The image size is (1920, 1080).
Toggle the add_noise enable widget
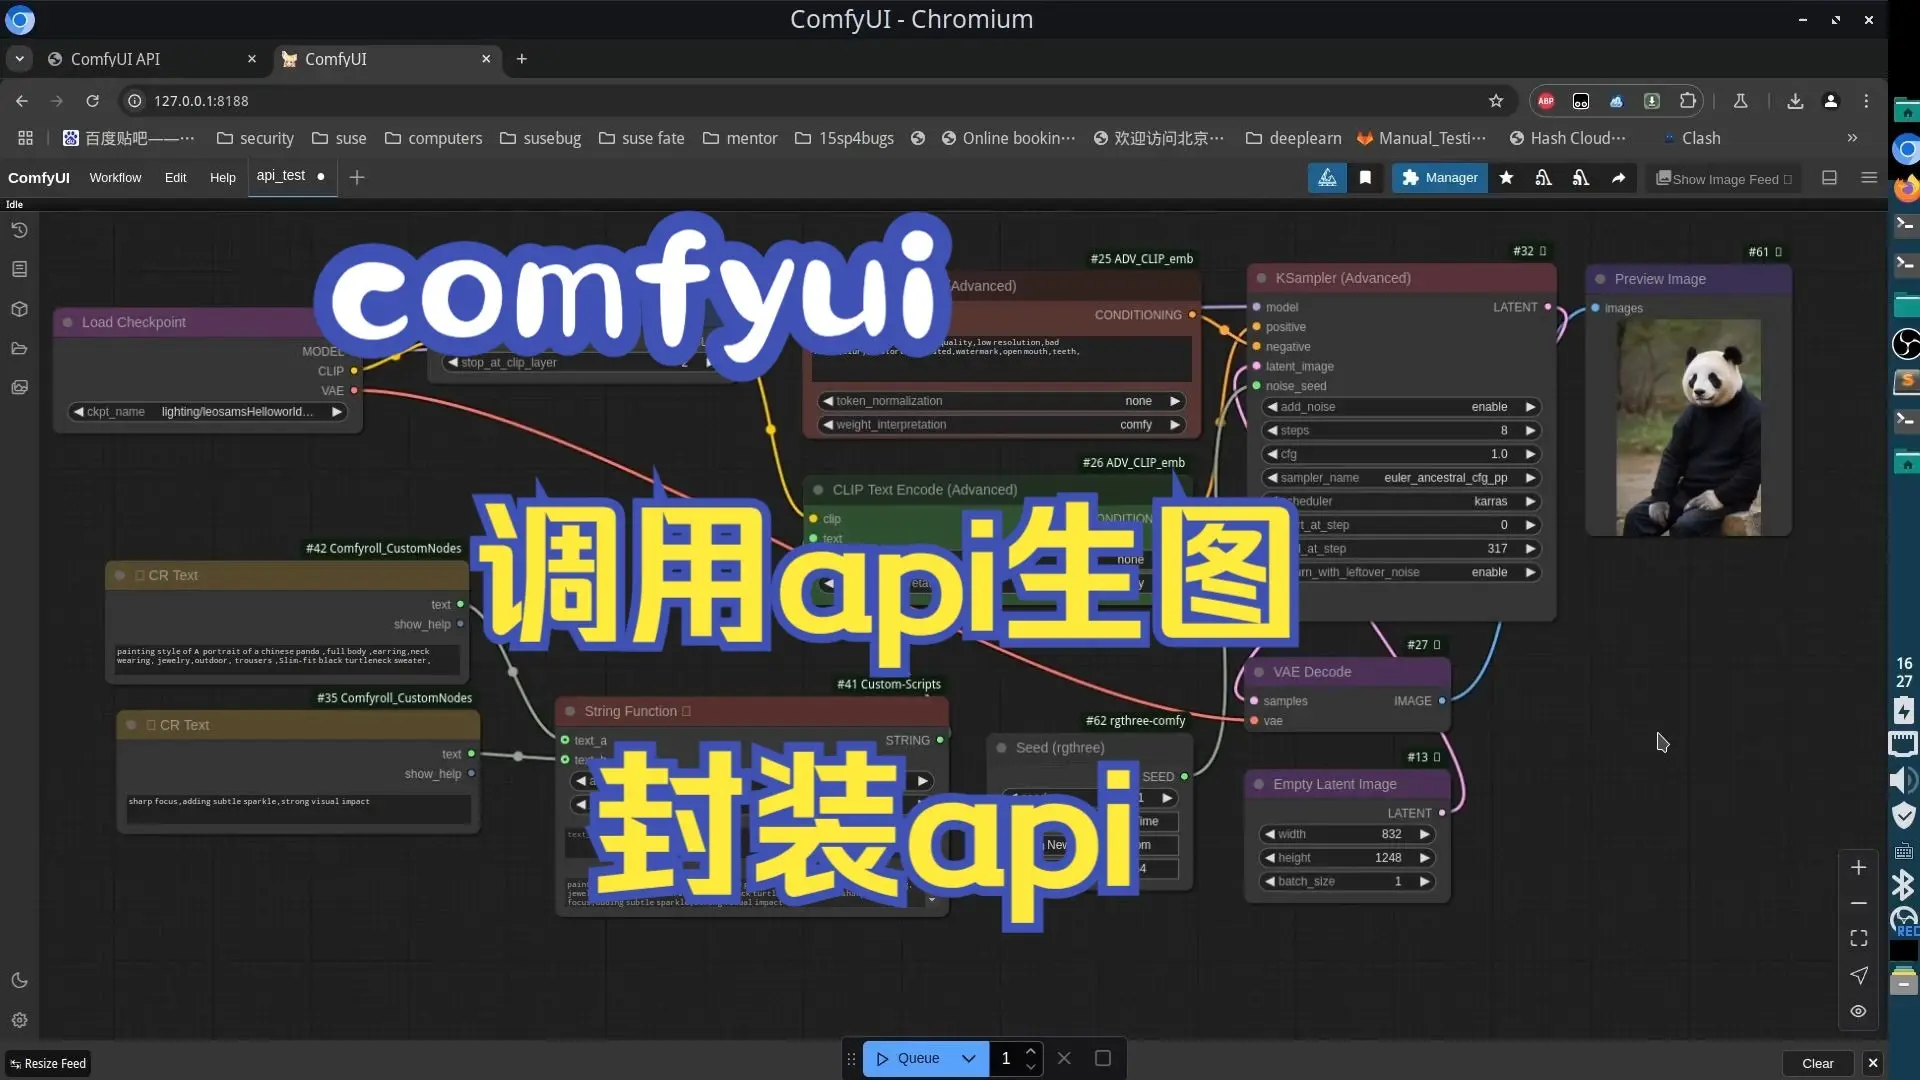click(x=1400, y=407)
